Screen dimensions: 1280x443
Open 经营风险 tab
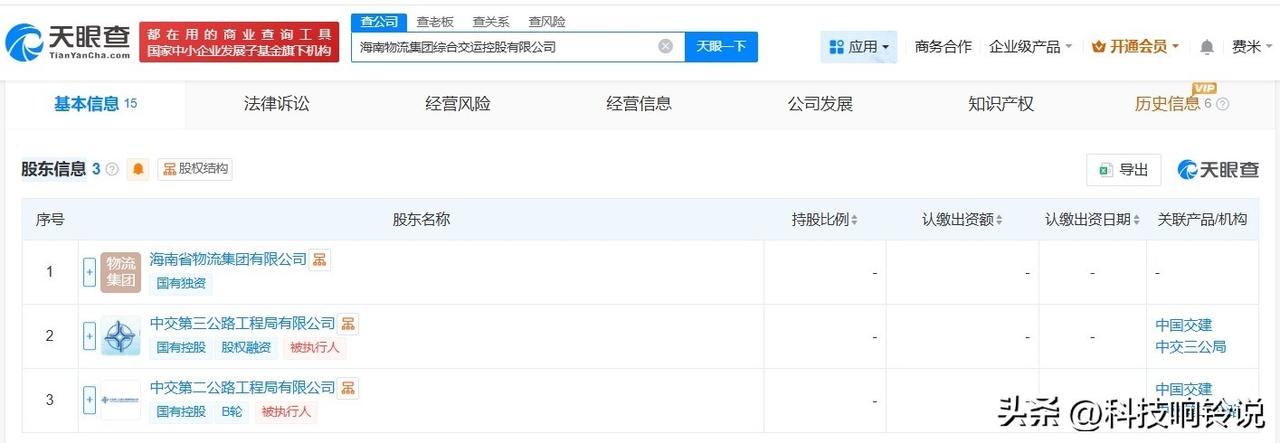[x=458, y=104]
